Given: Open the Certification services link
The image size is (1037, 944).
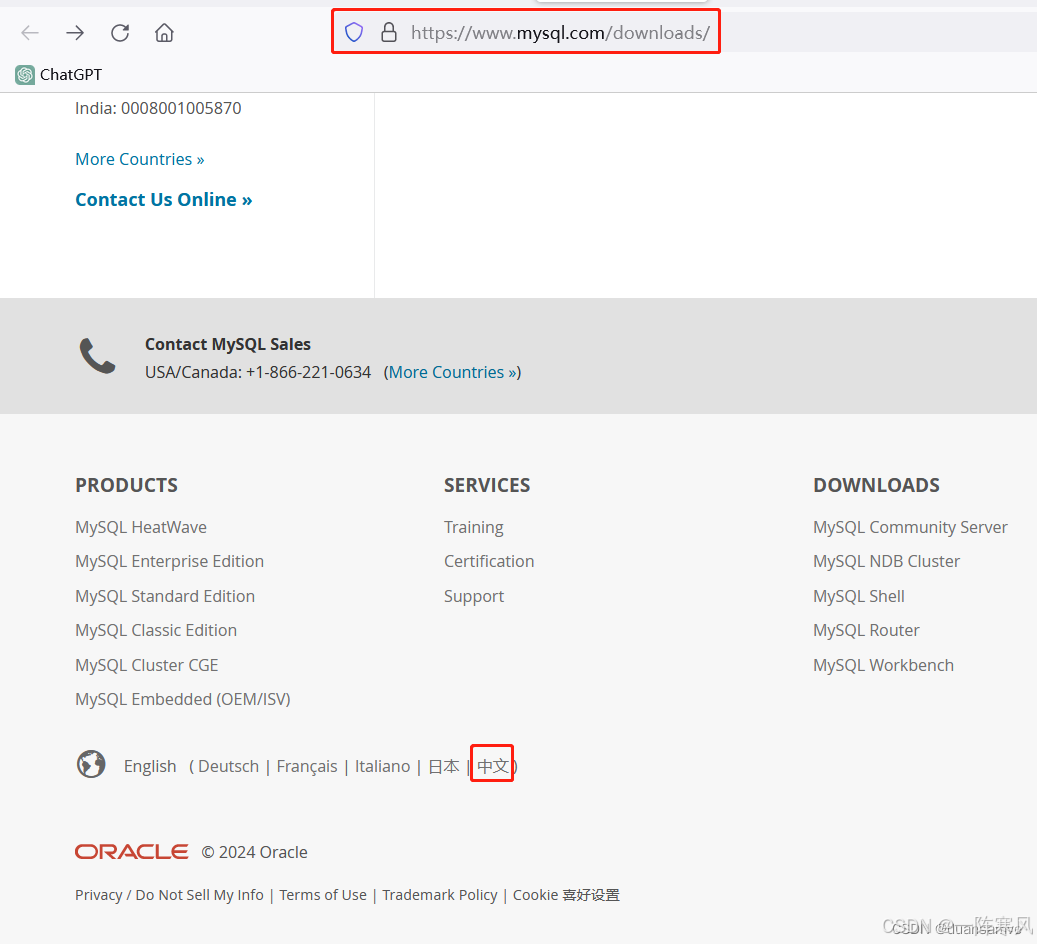Looking at the screenshot, I should point(489,562).
